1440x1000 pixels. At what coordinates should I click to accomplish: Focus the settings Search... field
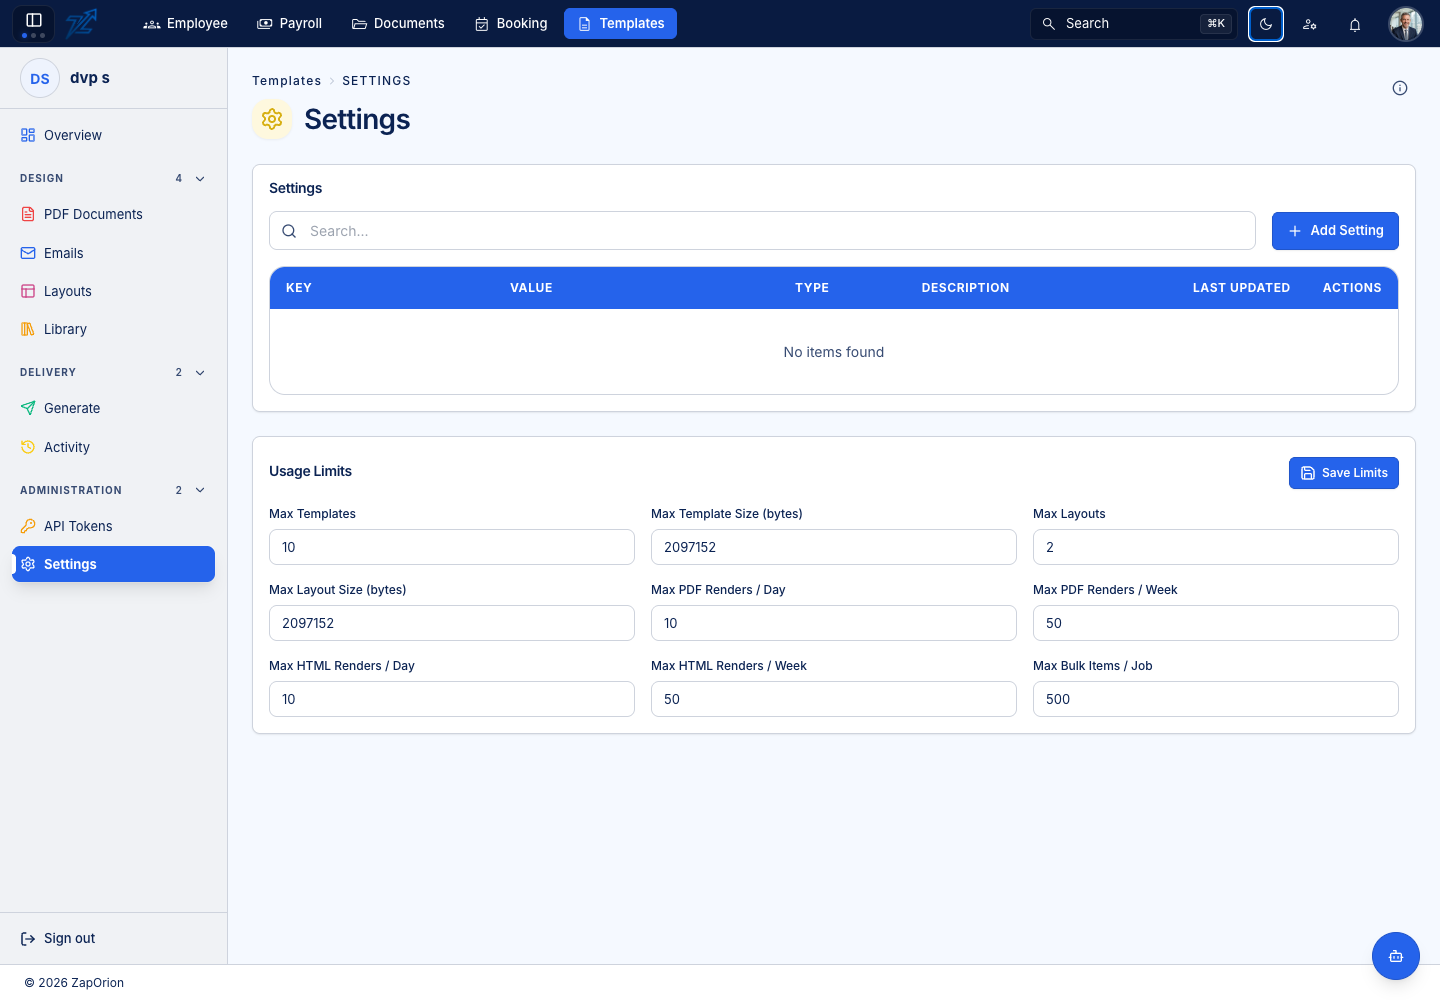coord(762,231)
